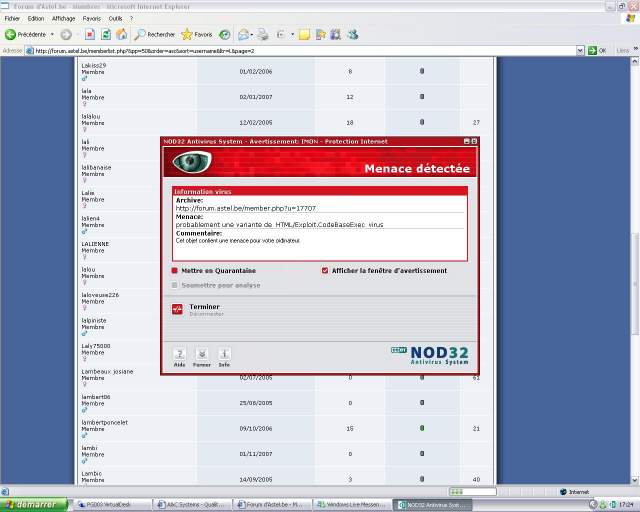
Task: Click the Précédente back arrow icon
Action: [11, 34]
